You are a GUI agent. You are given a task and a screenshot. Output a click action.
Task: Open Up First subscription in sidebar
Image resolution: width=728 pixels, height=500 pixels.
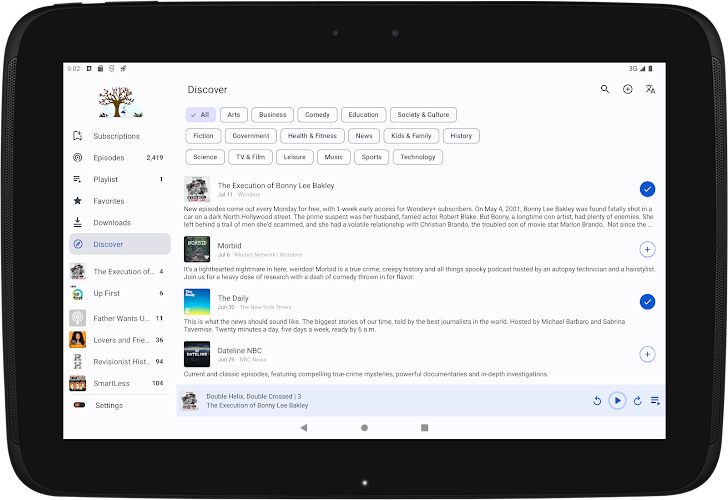pyautogui.click(x=120, y=293)
